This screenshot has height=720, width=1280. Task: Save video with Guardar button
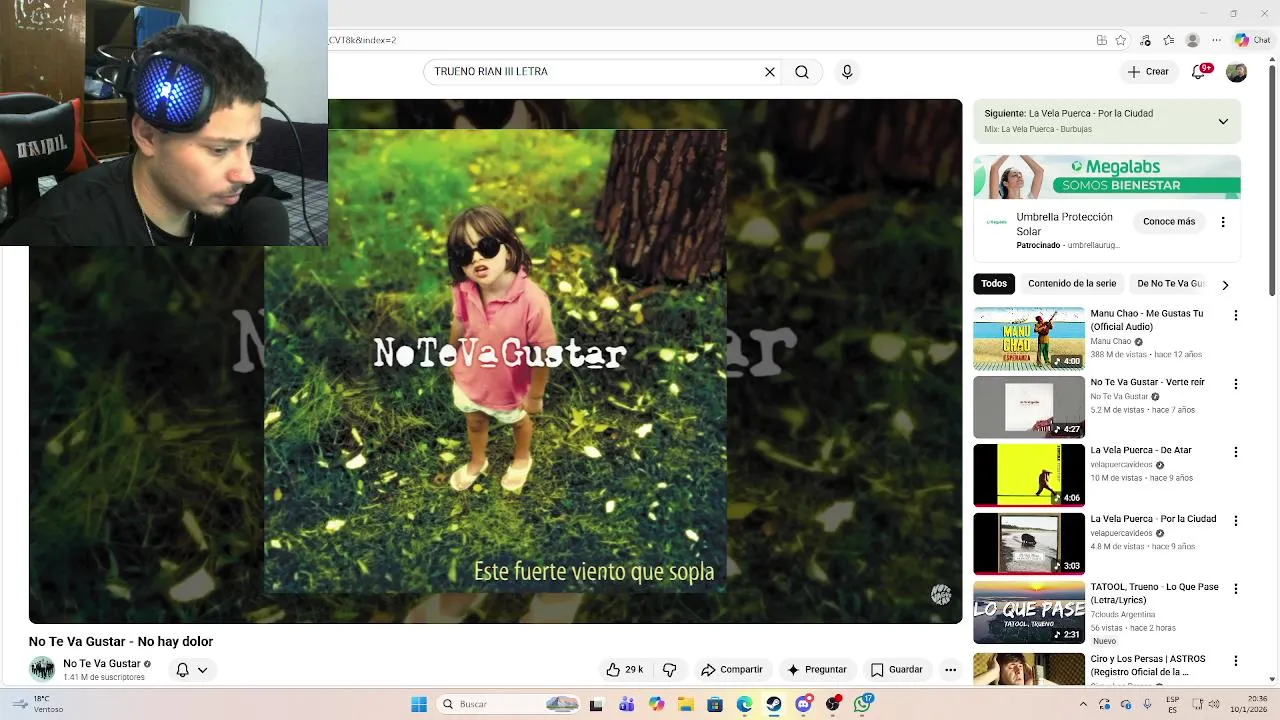897,670
